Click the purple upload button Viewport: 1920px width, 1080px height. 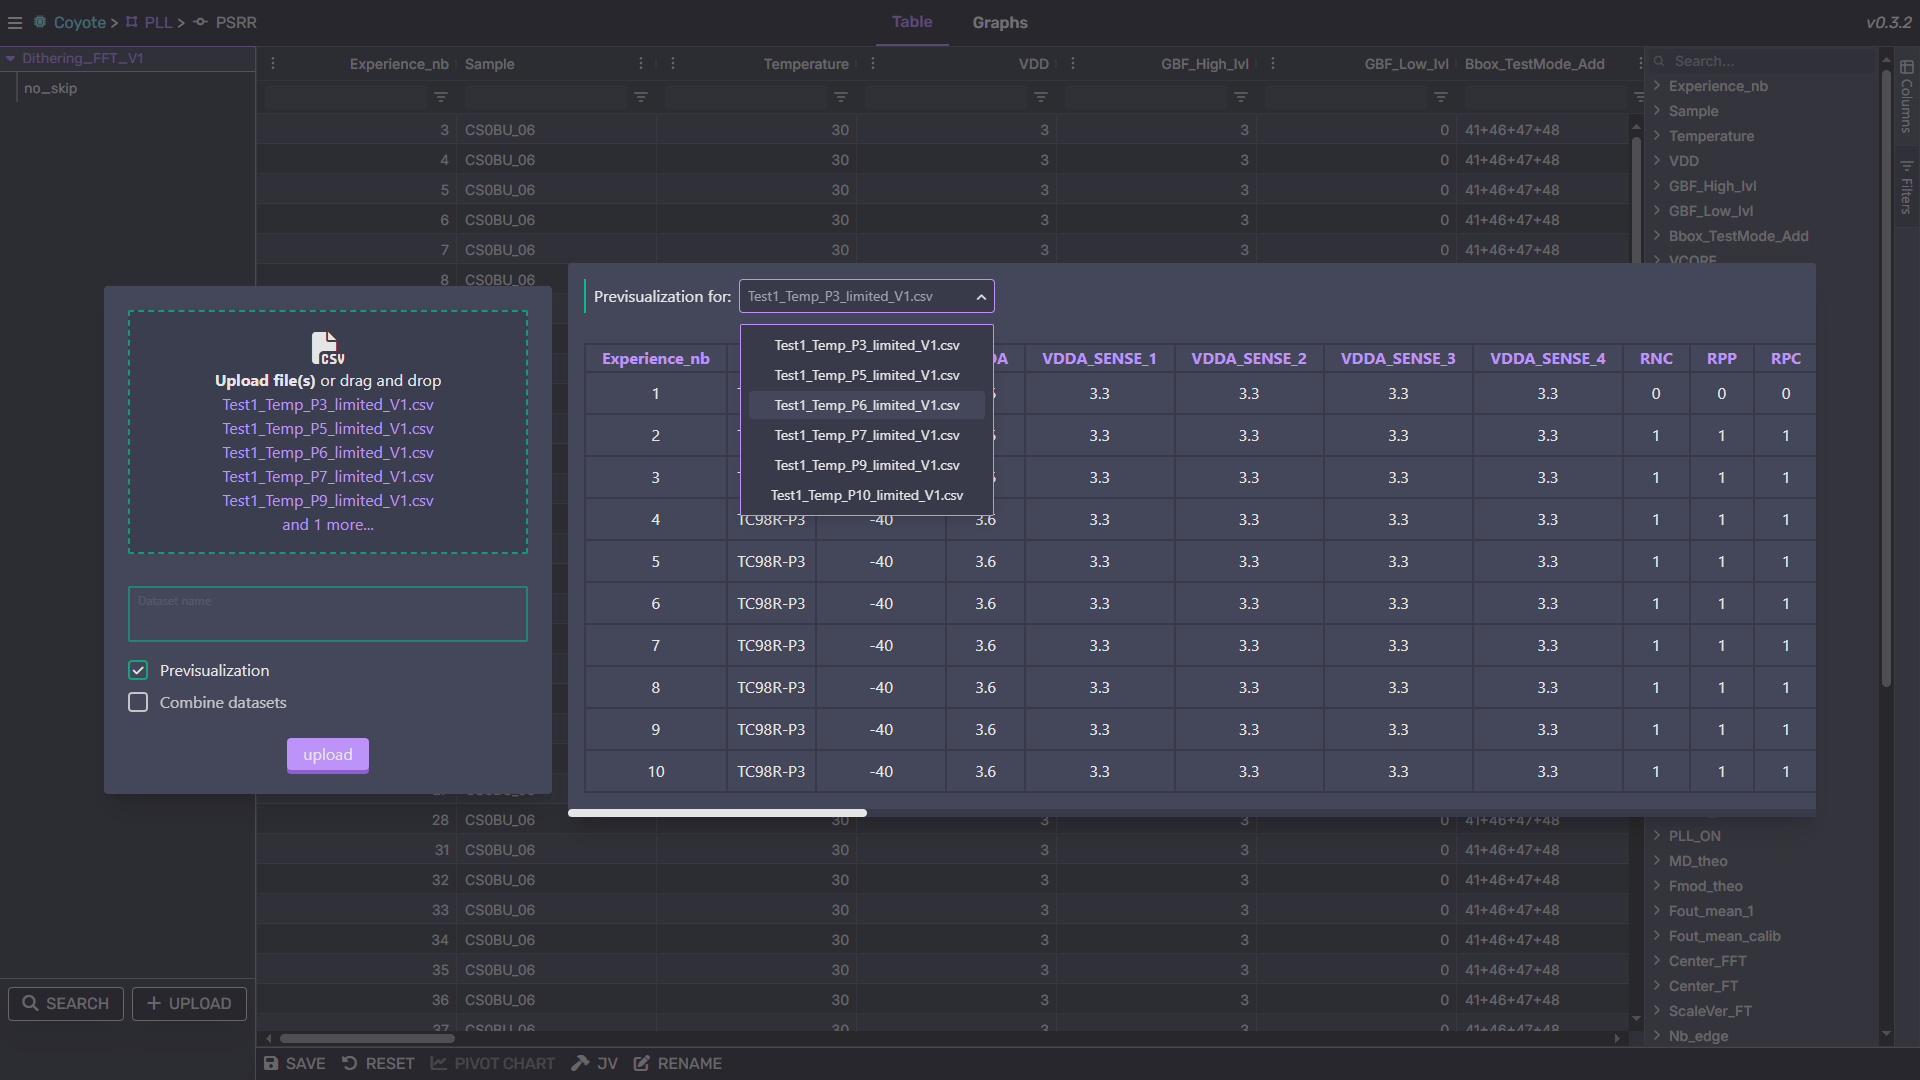coord(328,755)
